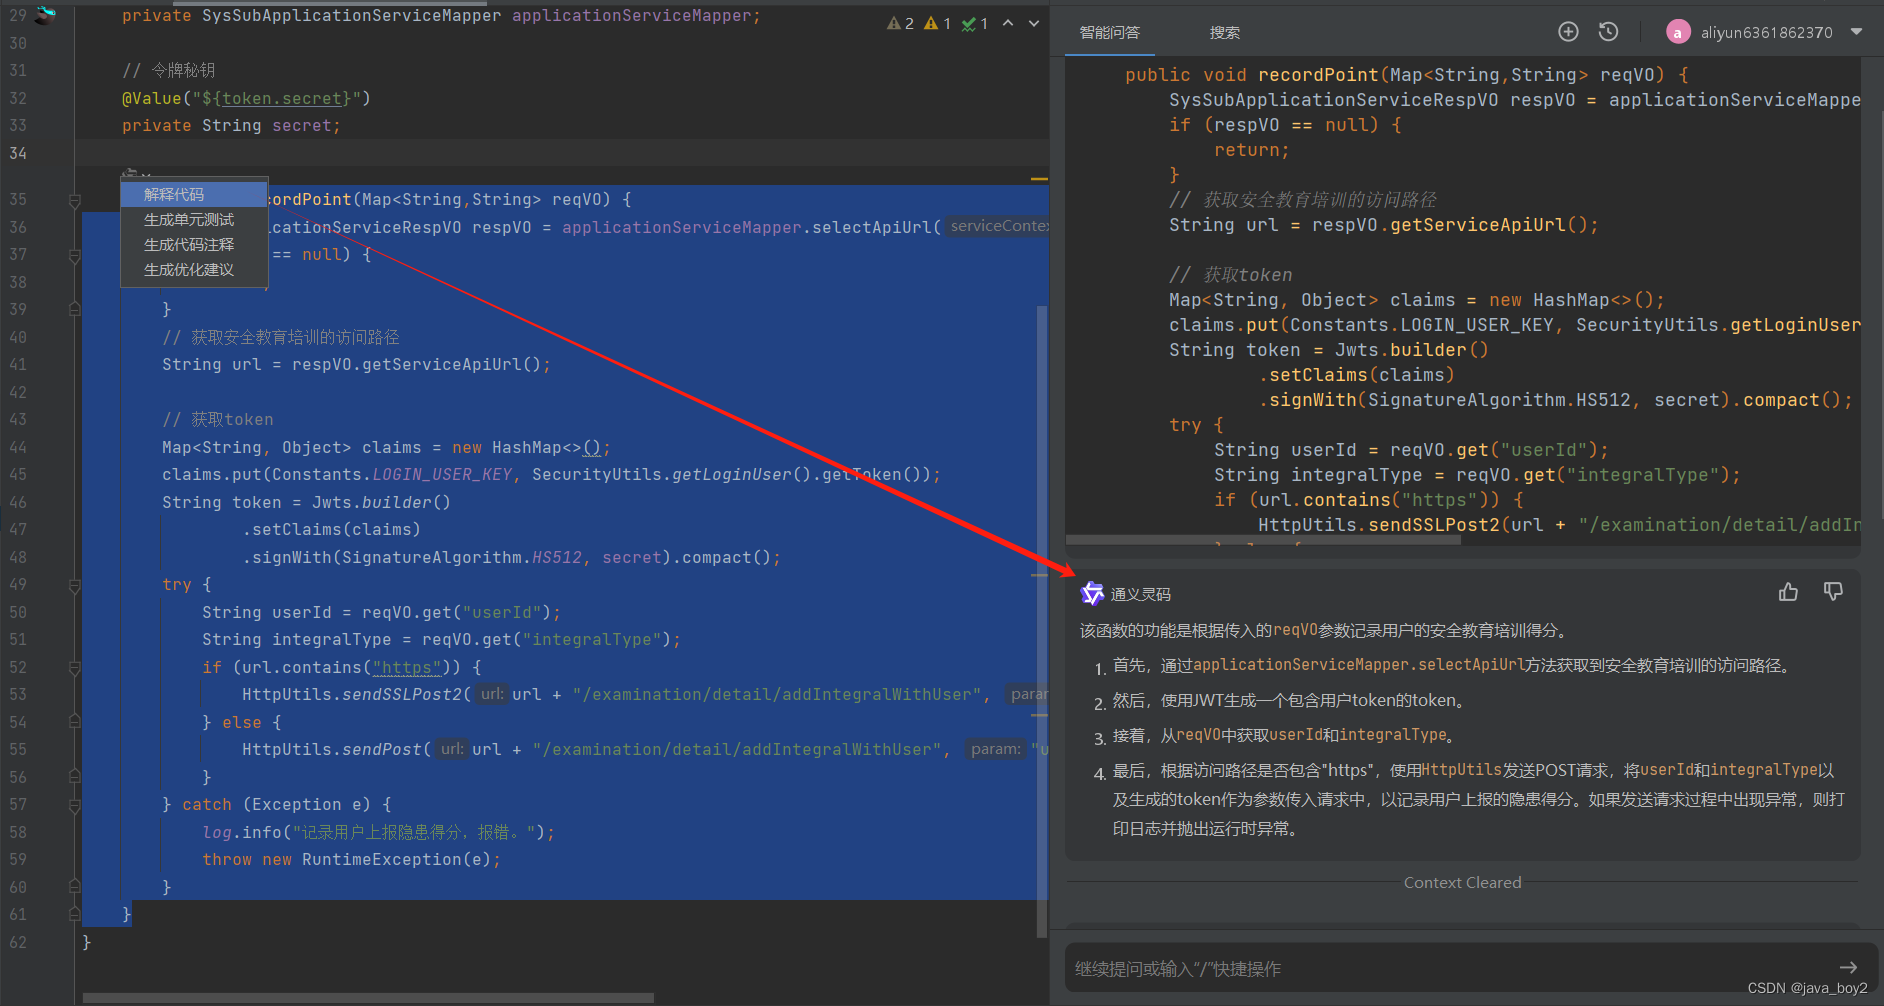Screen dimensions: 1884x1006
Task: Toggle the fold marker at line 56
Action: click(74, 776)
